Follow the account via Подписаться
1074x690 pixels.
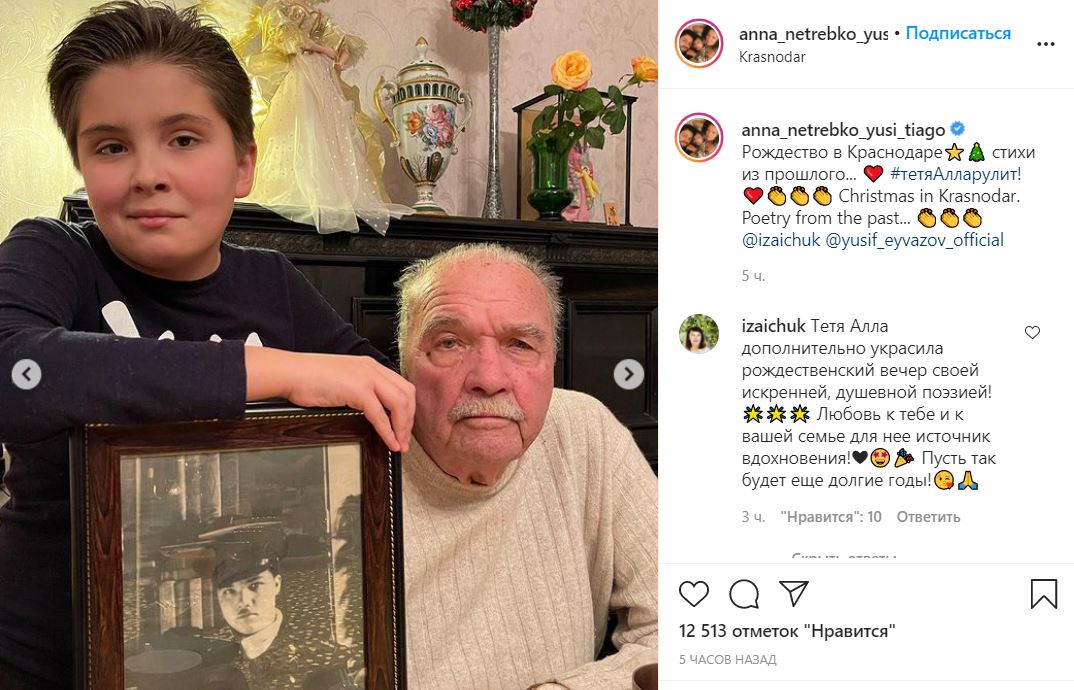pos(958,33)
